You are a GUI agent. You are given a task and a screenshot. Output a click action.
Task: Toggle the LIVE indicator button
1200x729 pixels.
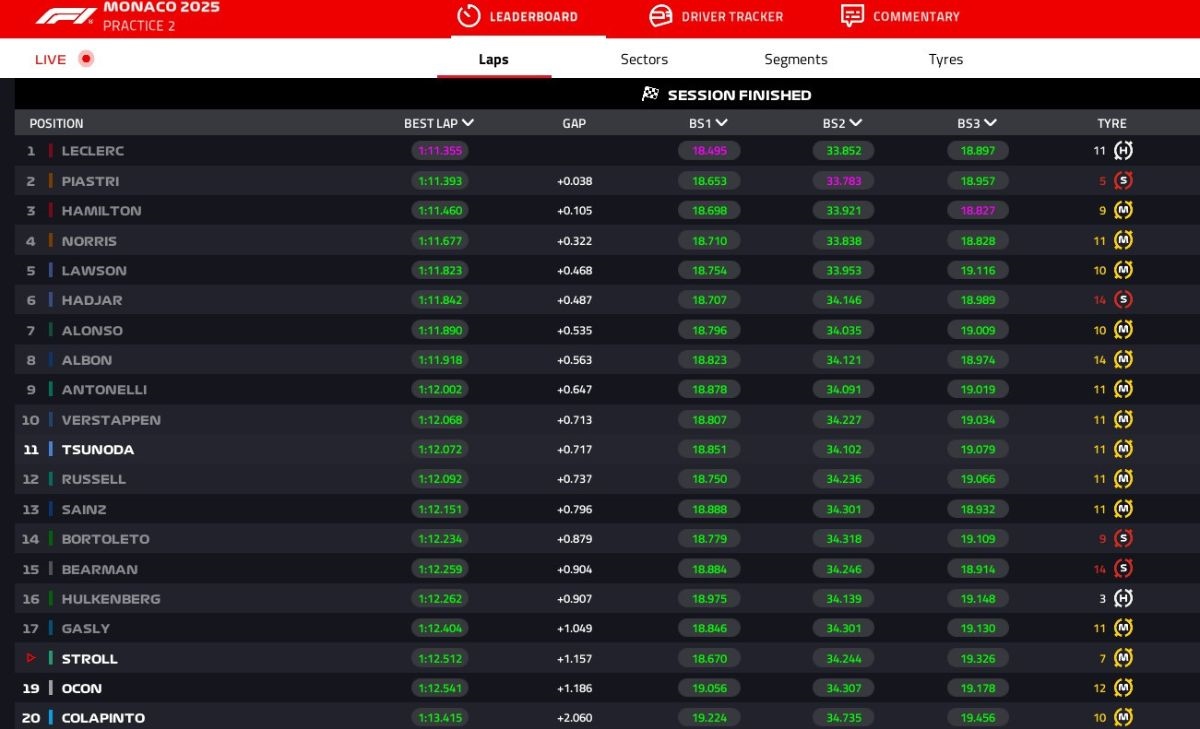coord(86,59)
